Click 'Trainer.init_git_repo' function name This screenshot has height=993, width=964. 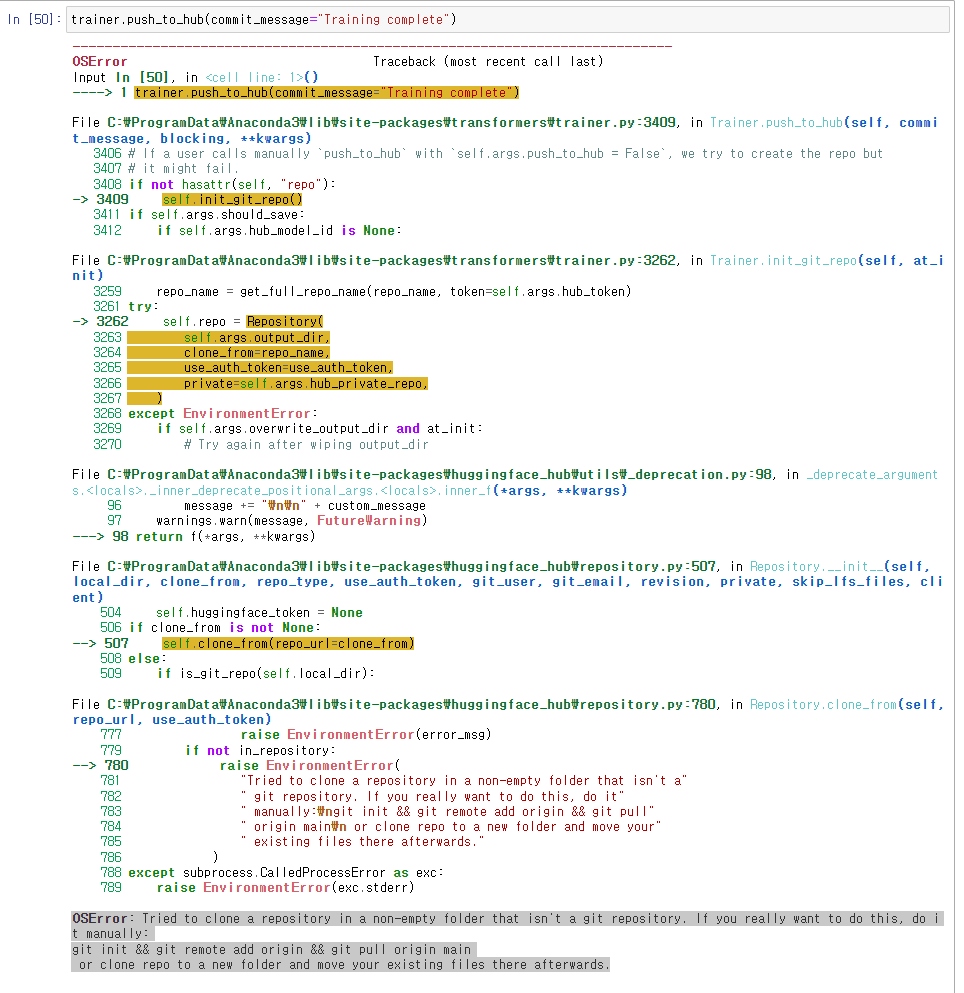pos(783,260)
